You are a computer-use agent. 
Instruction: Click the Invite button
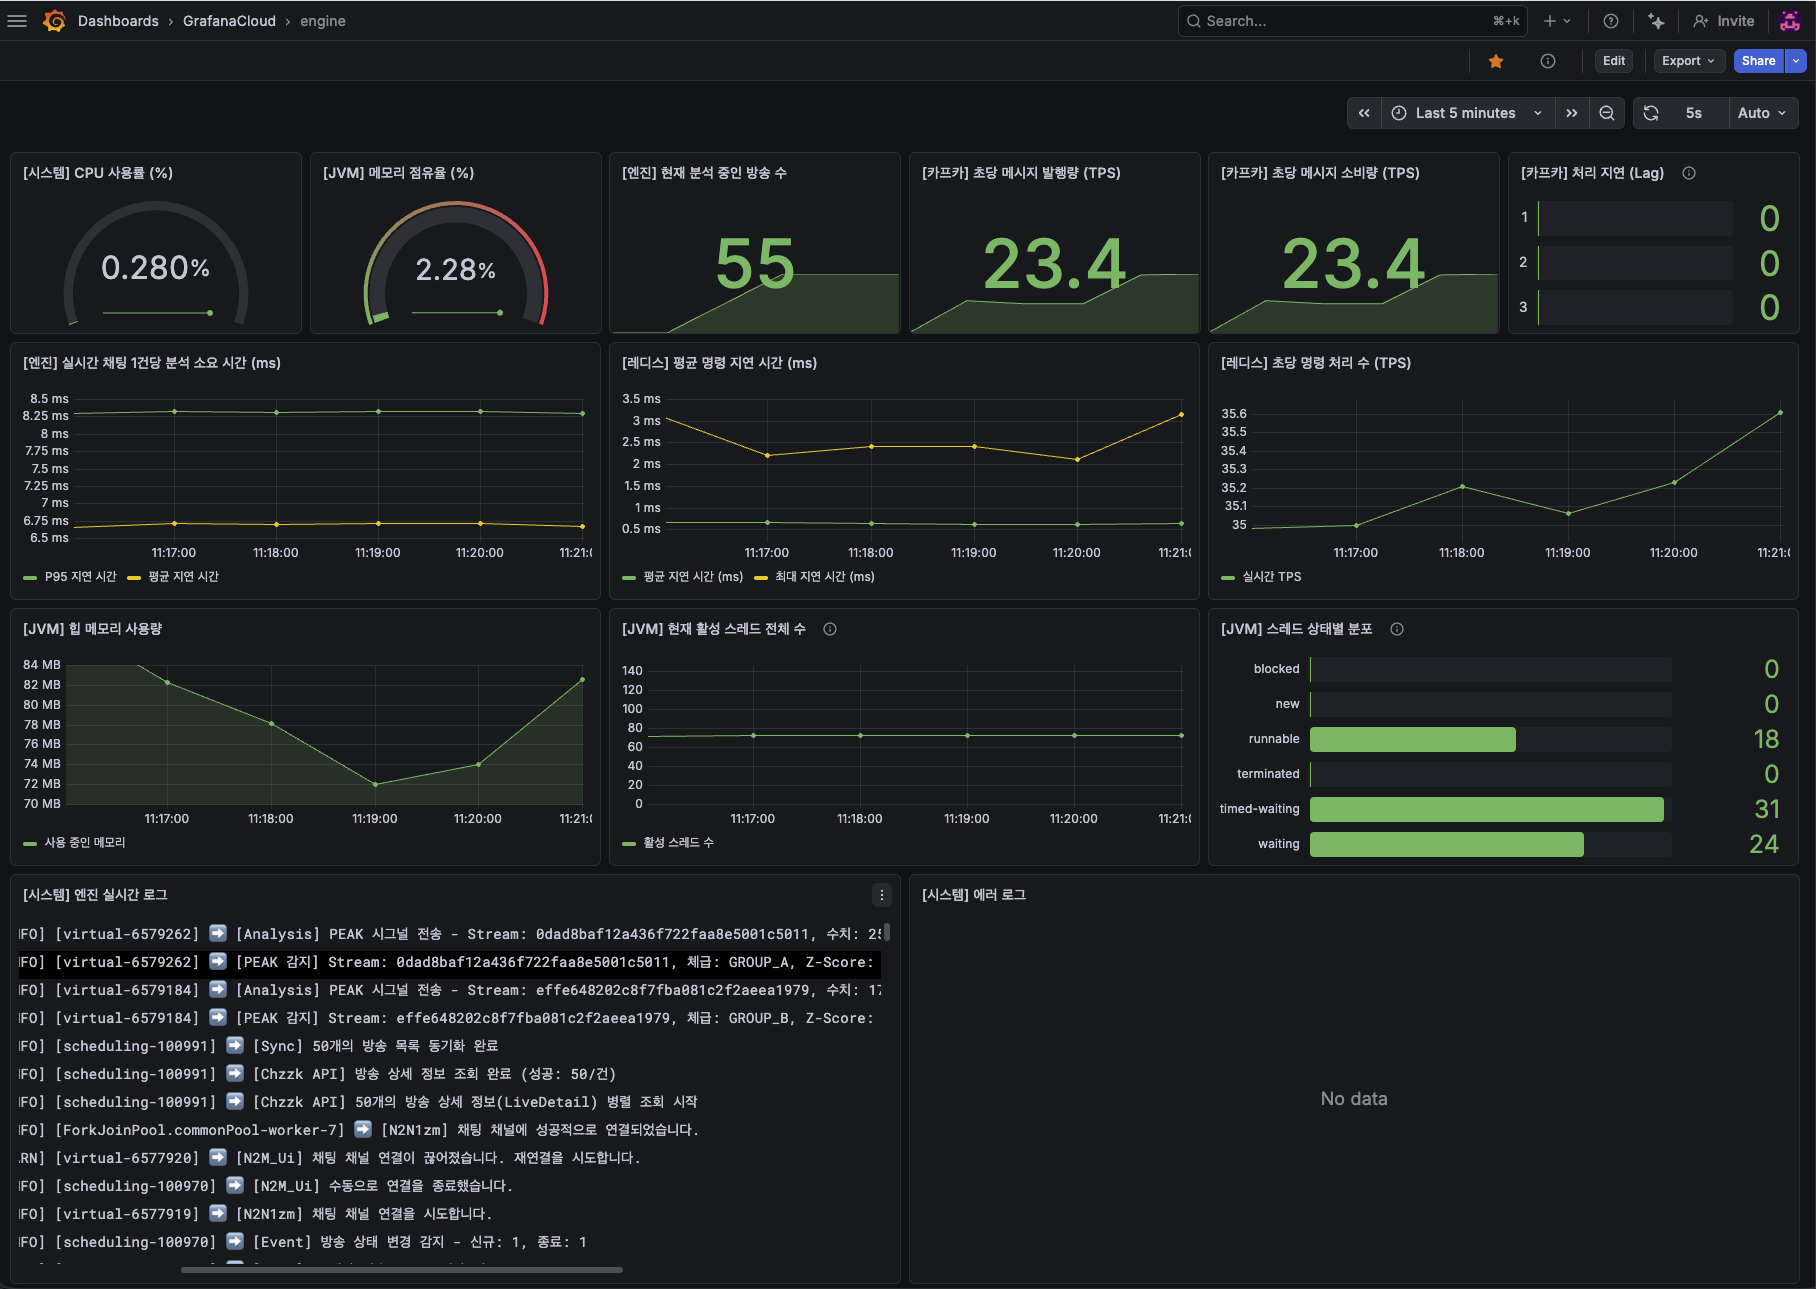click(x=1724, y=21)
